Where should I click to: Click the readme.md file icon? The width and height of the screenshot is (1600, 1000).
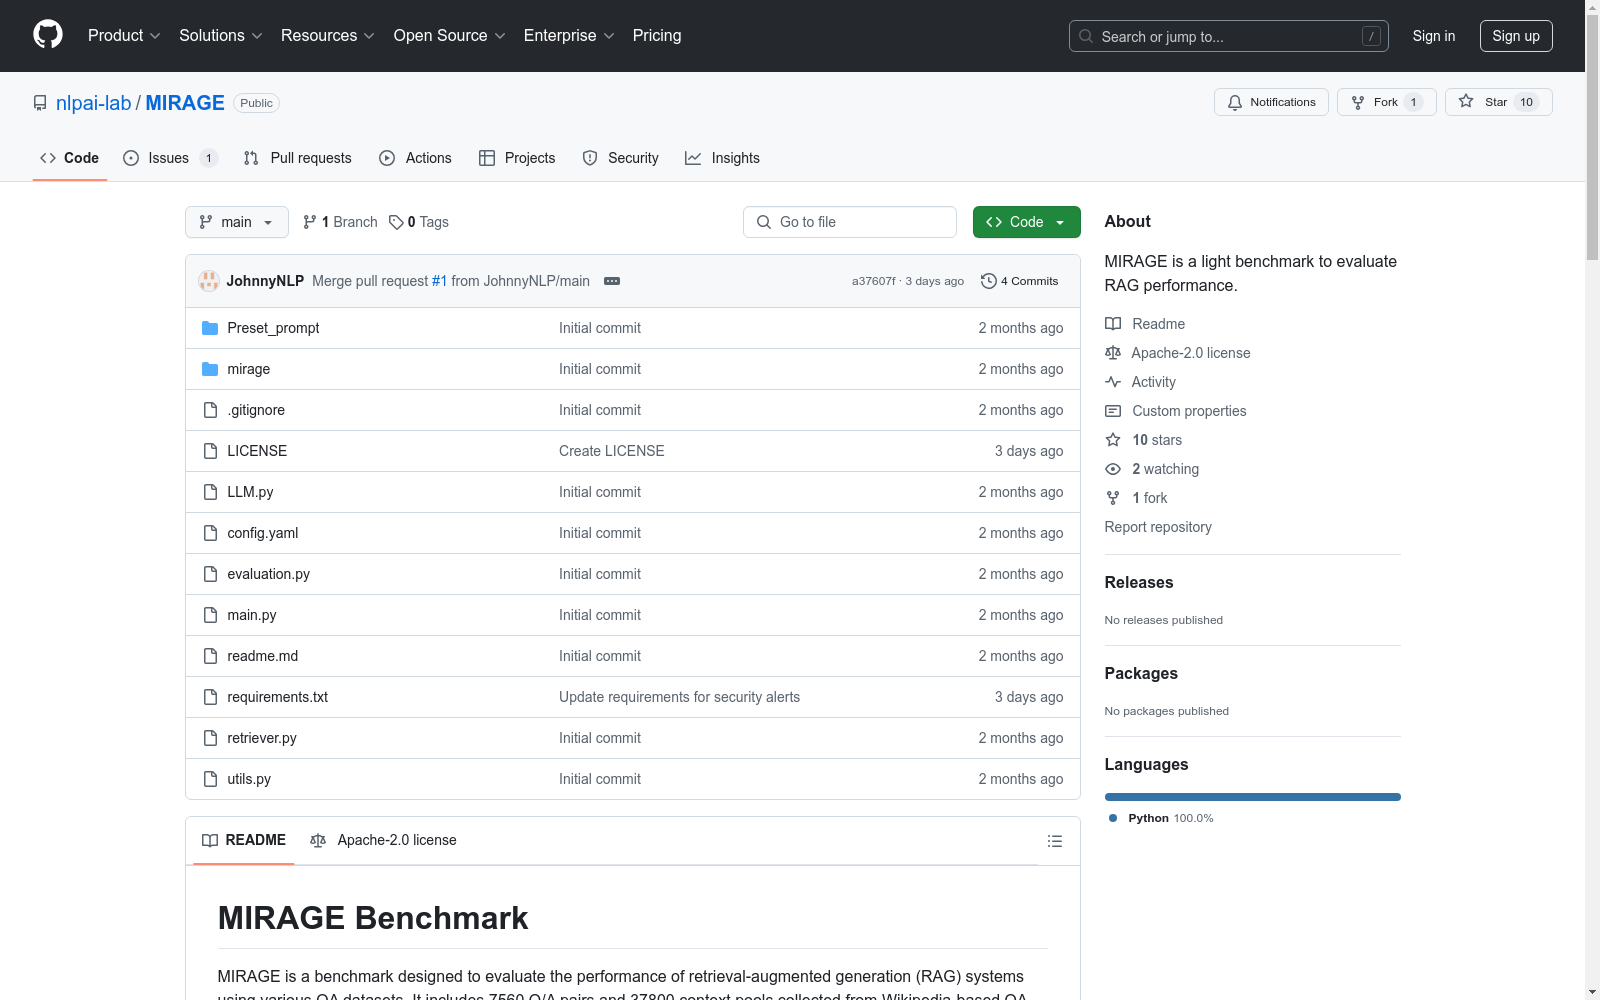coord(210,656)
